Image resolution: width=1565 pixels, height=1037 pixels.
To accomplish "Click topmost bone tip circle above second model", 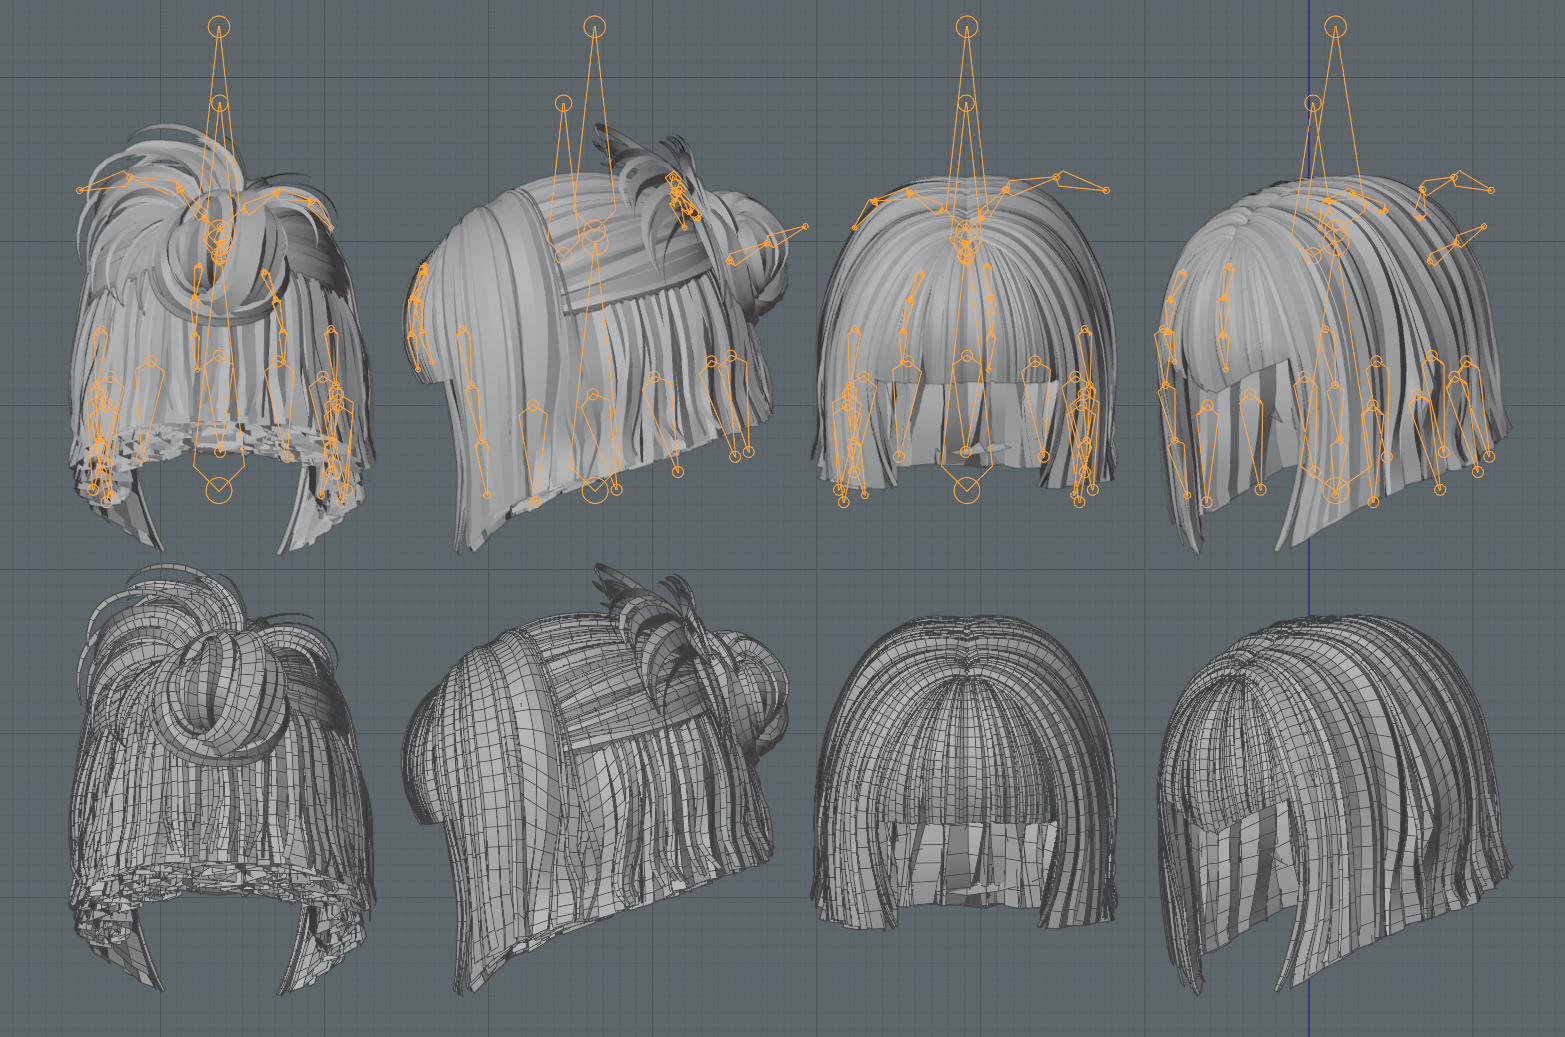I will 595,27.
